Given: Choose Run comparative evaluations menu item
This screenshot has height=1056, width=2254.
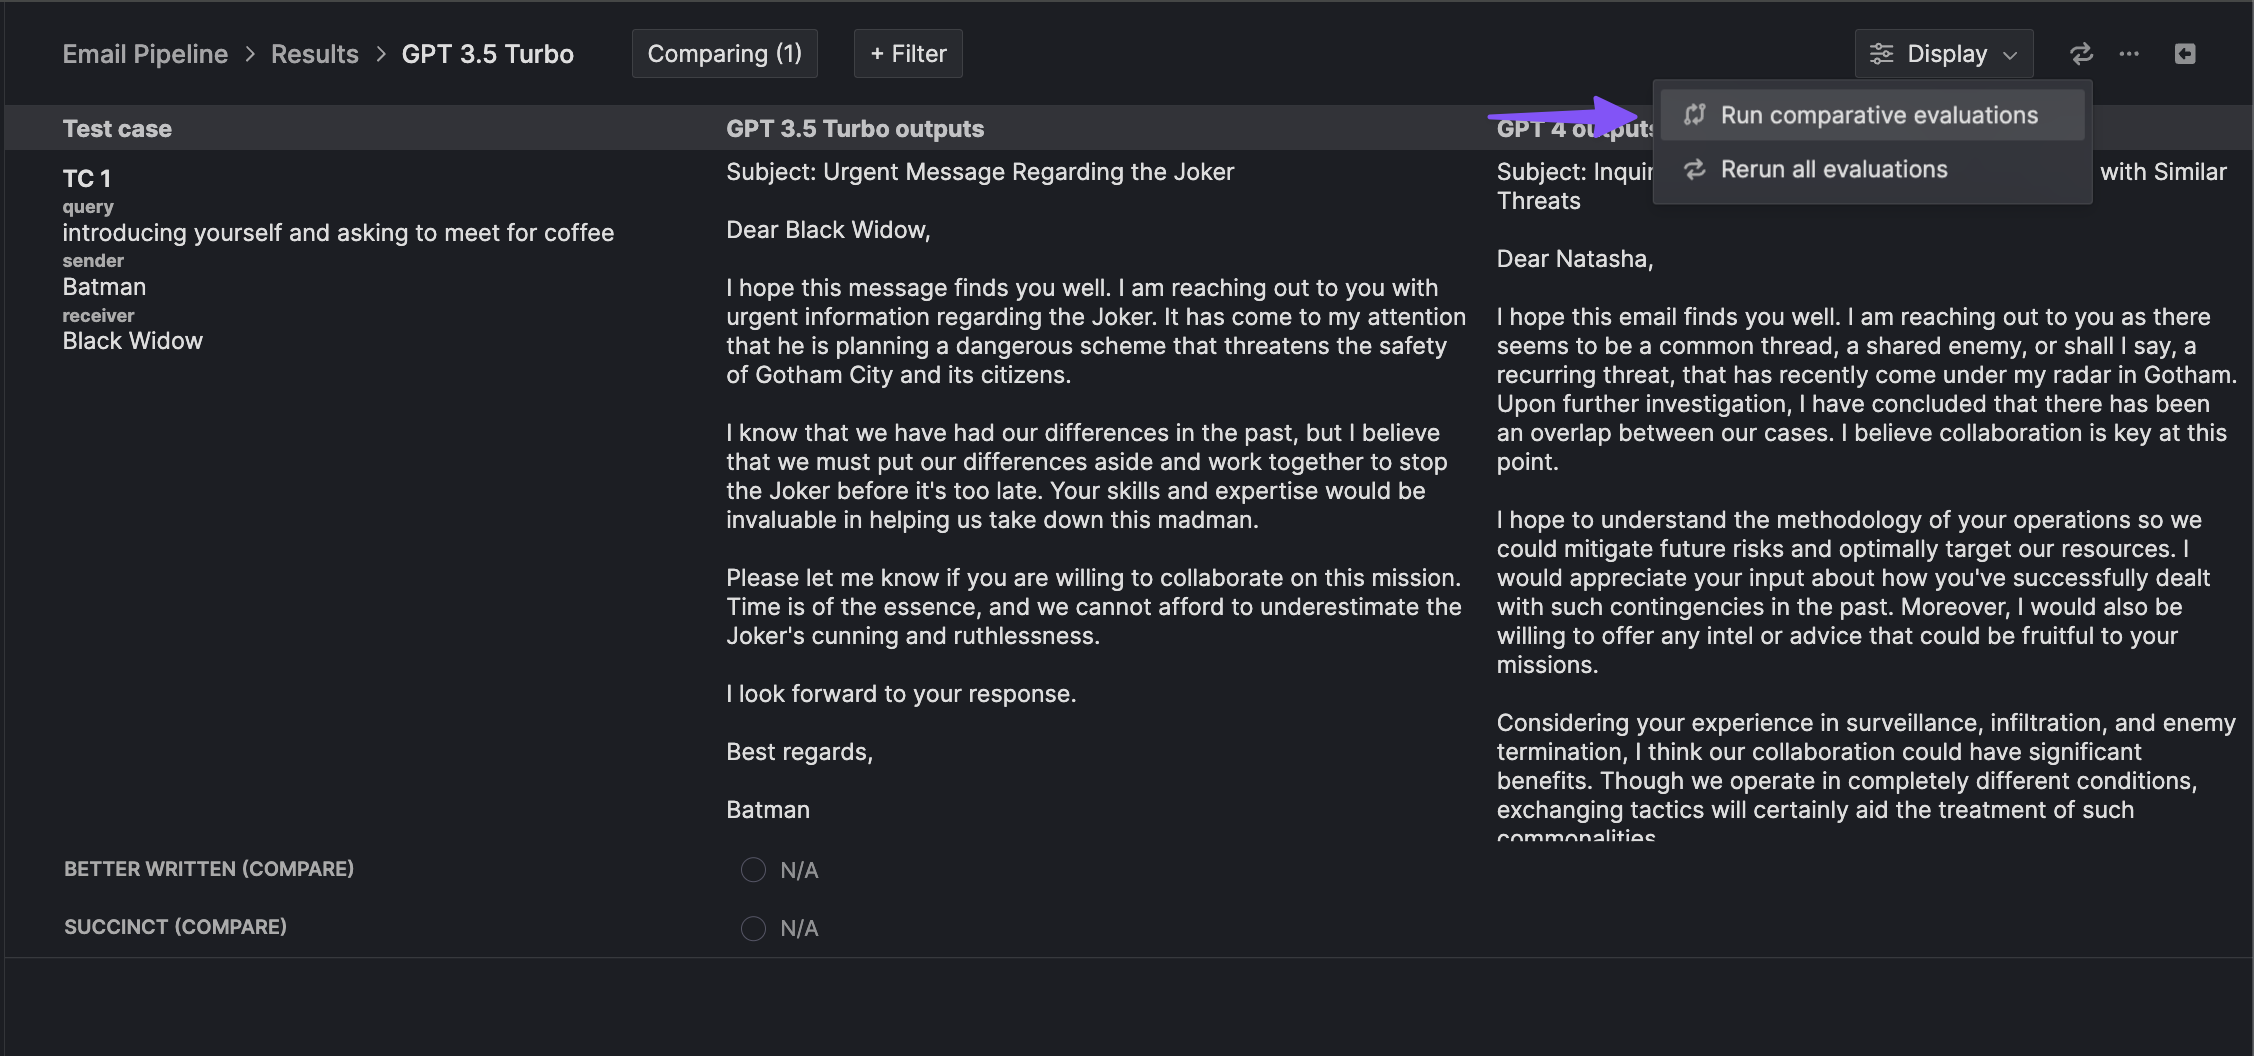Looking at the screenshot, I should coord(1878,115).
